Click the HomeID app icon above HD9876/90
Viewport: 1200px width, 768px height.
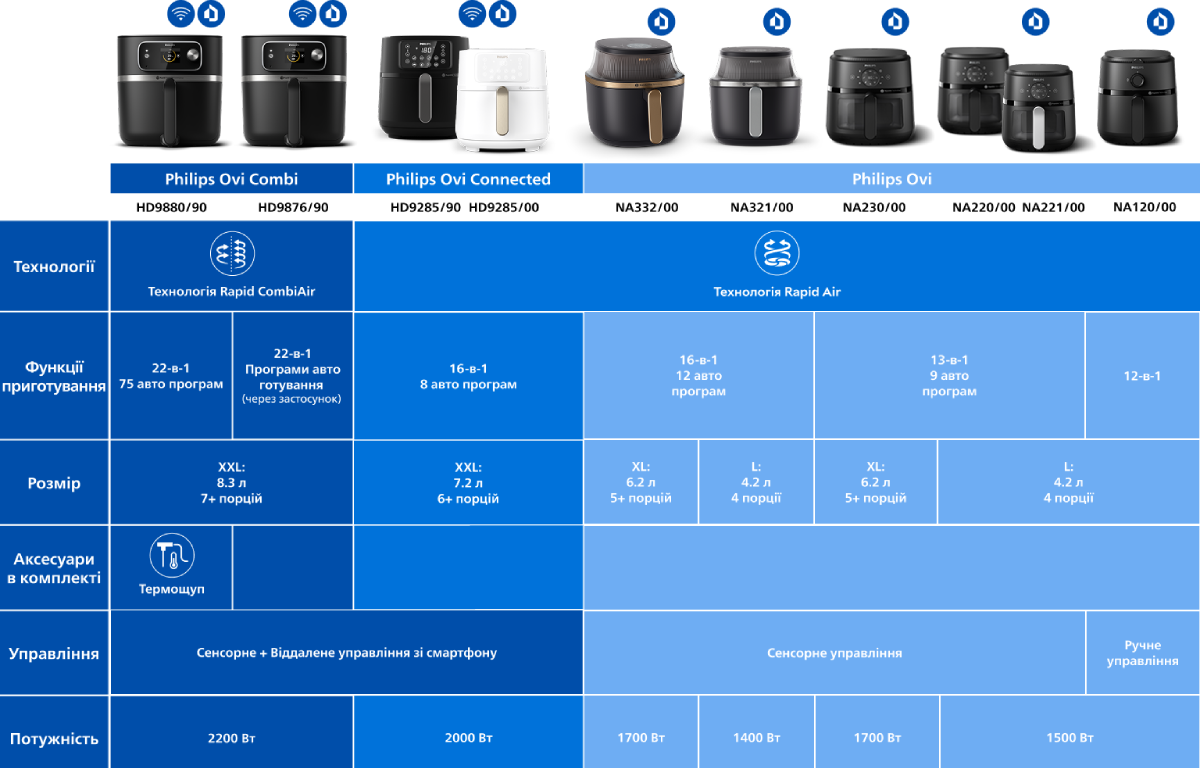(x=334, y=14)
